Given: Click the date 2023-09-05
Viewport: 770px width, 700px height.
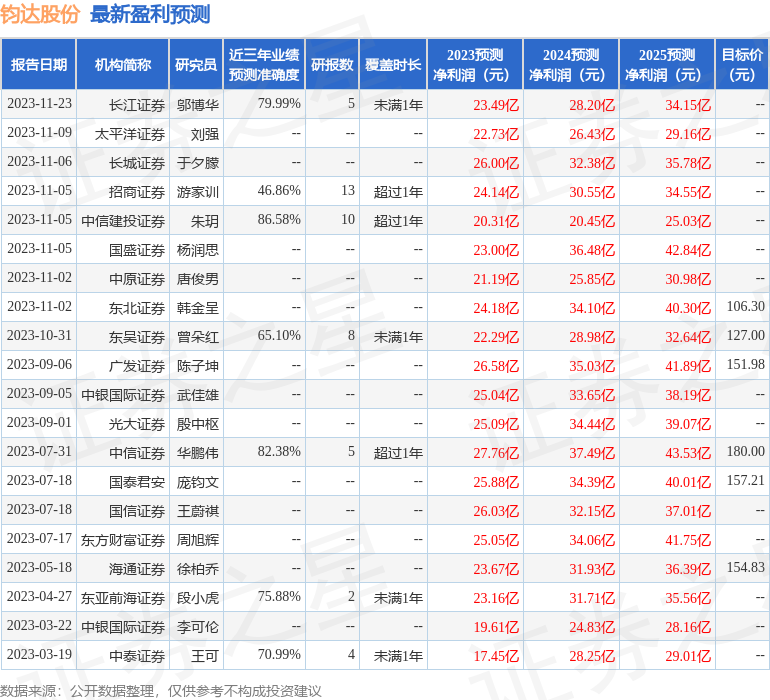Looking at the screenshot, I should 39,393.
